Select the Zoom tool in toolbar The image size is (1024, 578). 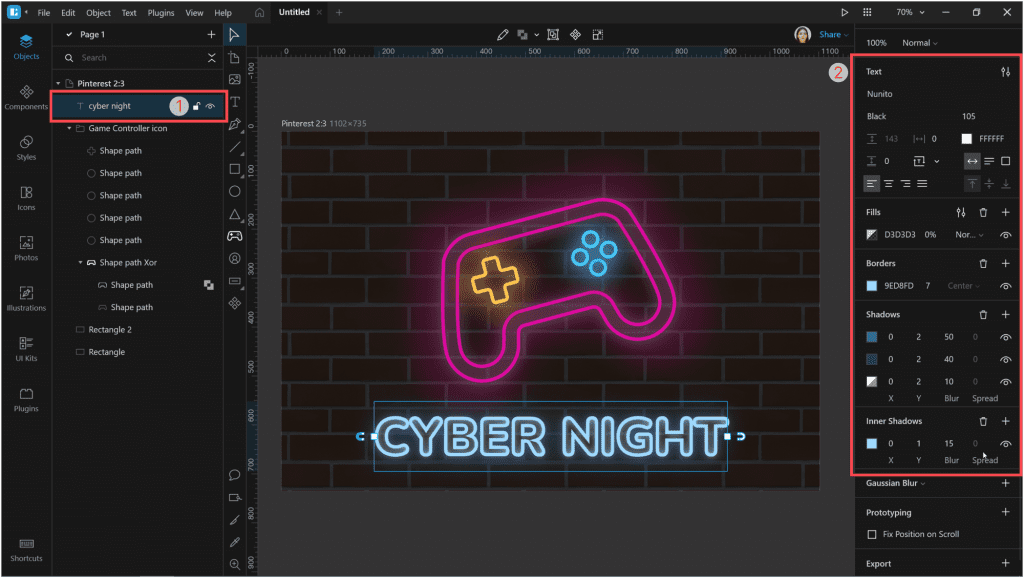click(x=234, y=564)
